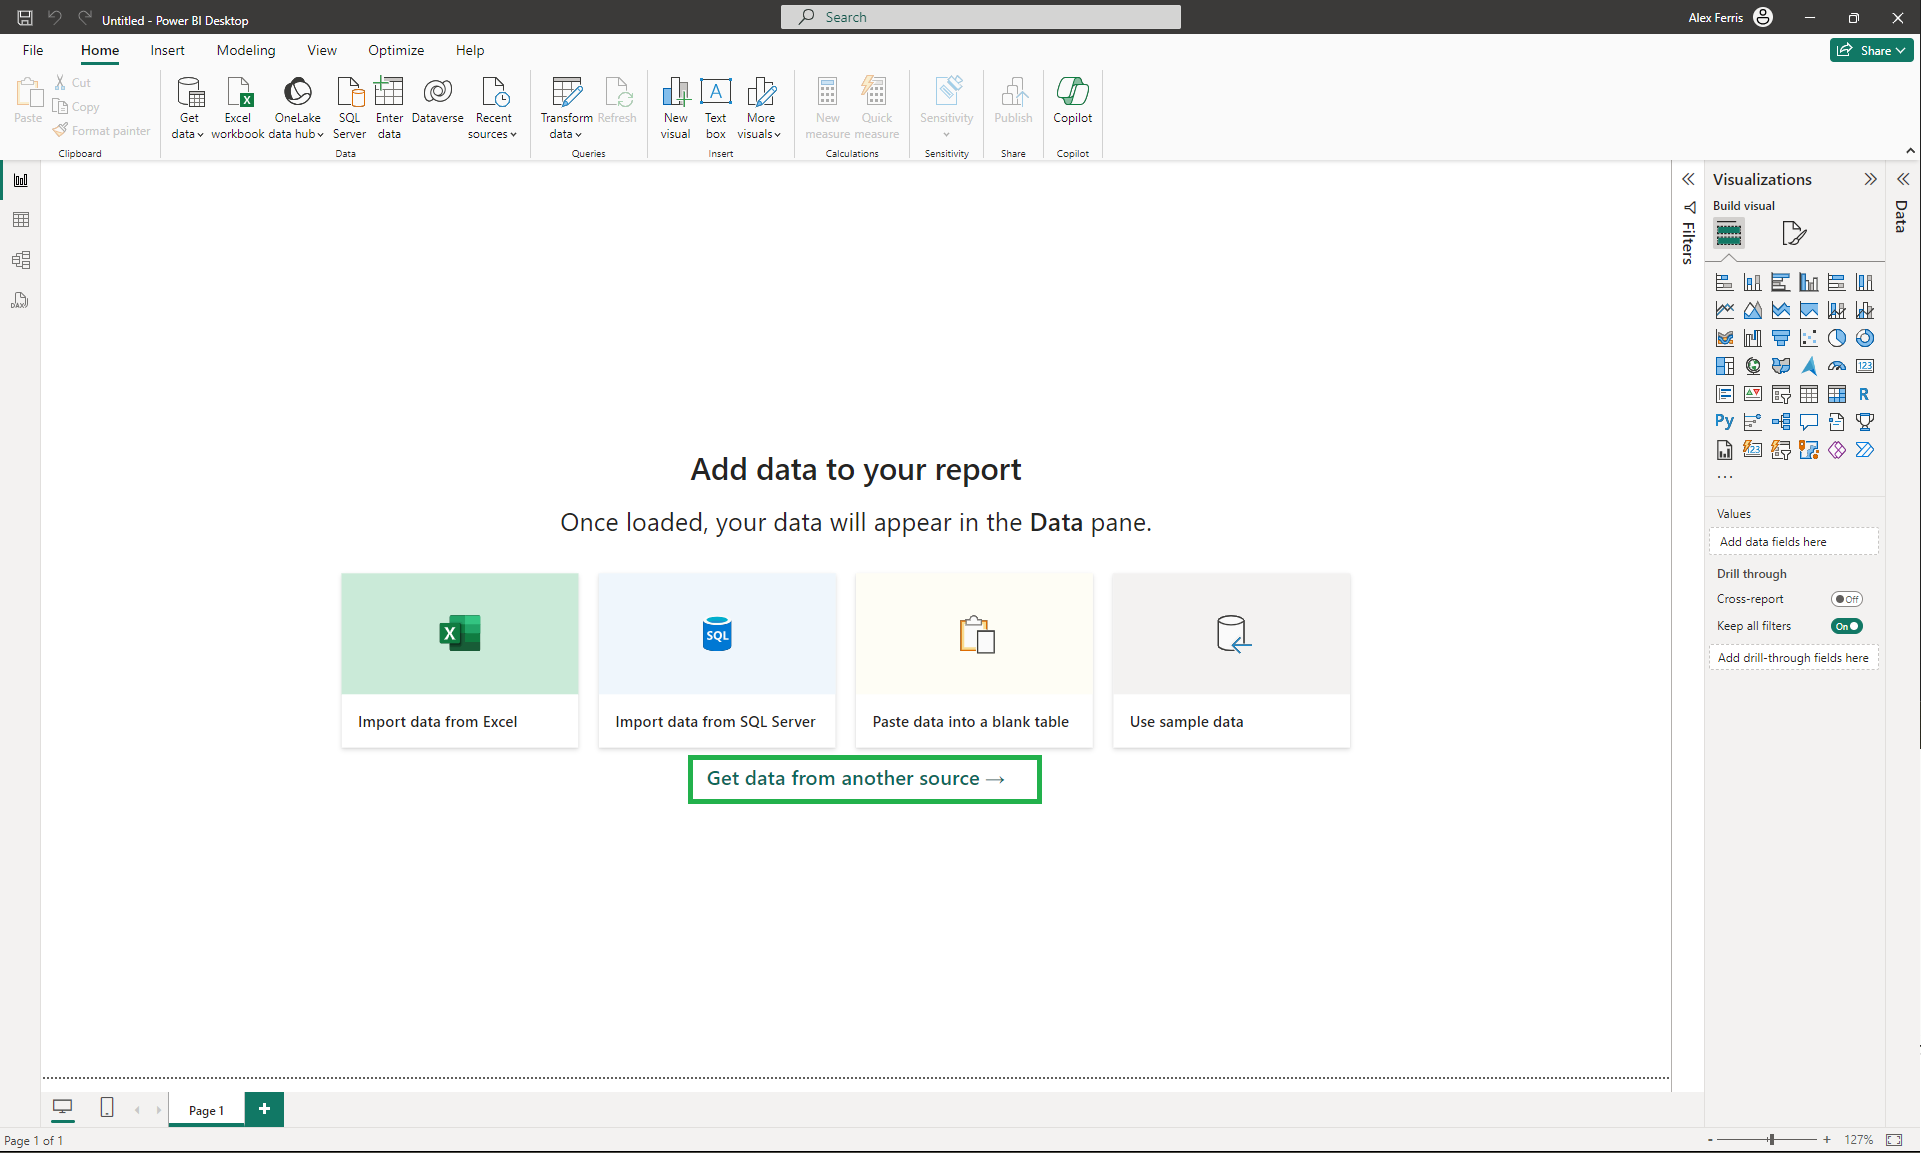Switch to Model view in sidebar
The image size is (1921, 1161).
20,260
